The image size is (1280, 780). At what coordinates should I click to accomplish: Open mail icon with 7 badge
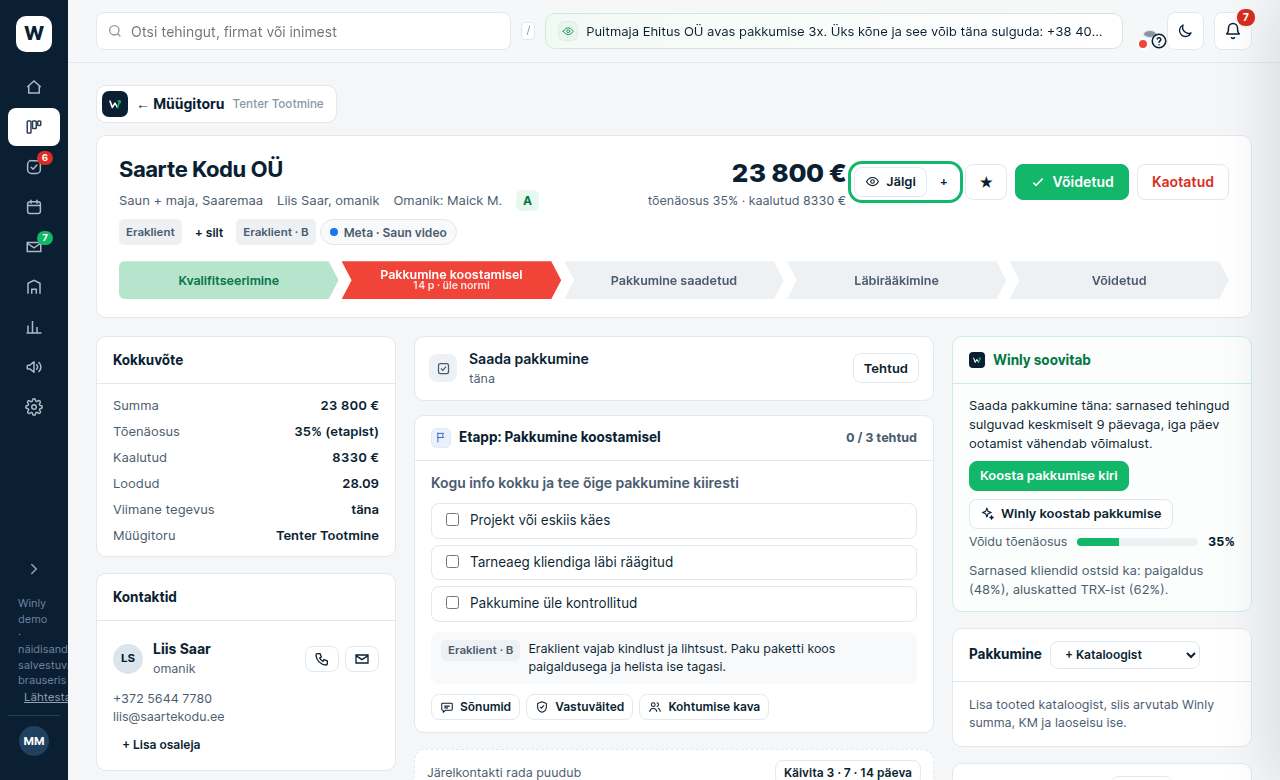click(x=34, y=247)
